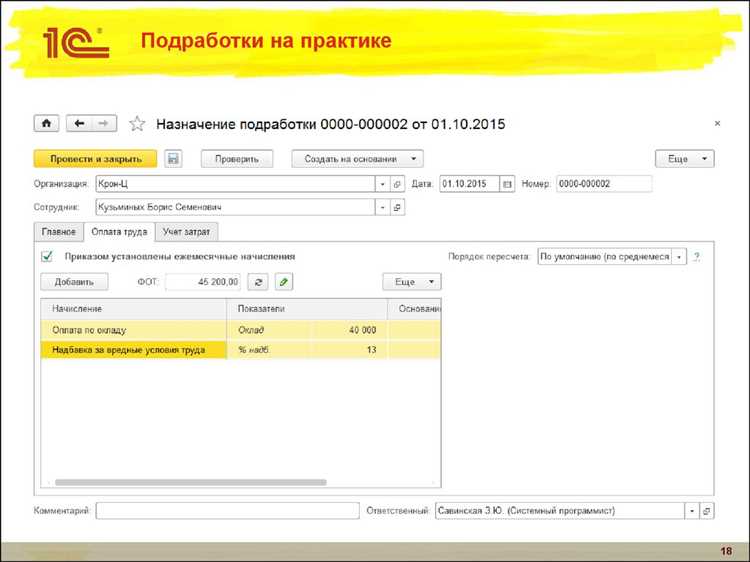Click the Основание column header

(414, 309)
